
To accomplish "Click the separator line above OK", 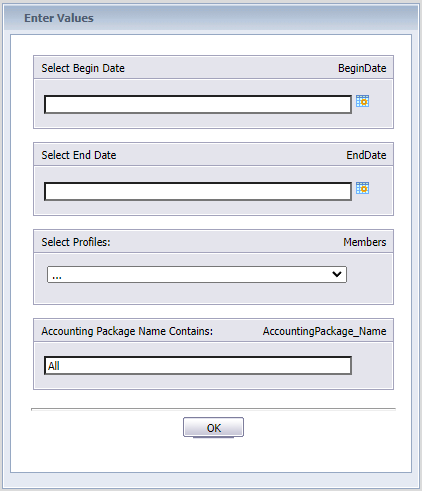I will point(213,409).
